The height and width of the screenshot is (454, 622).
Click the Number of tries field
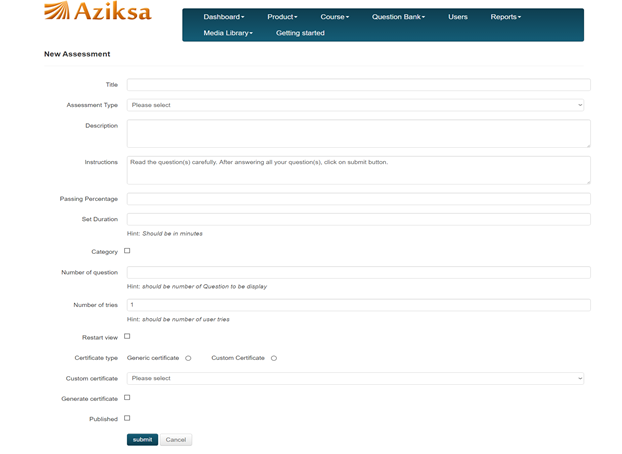point(359,305)
